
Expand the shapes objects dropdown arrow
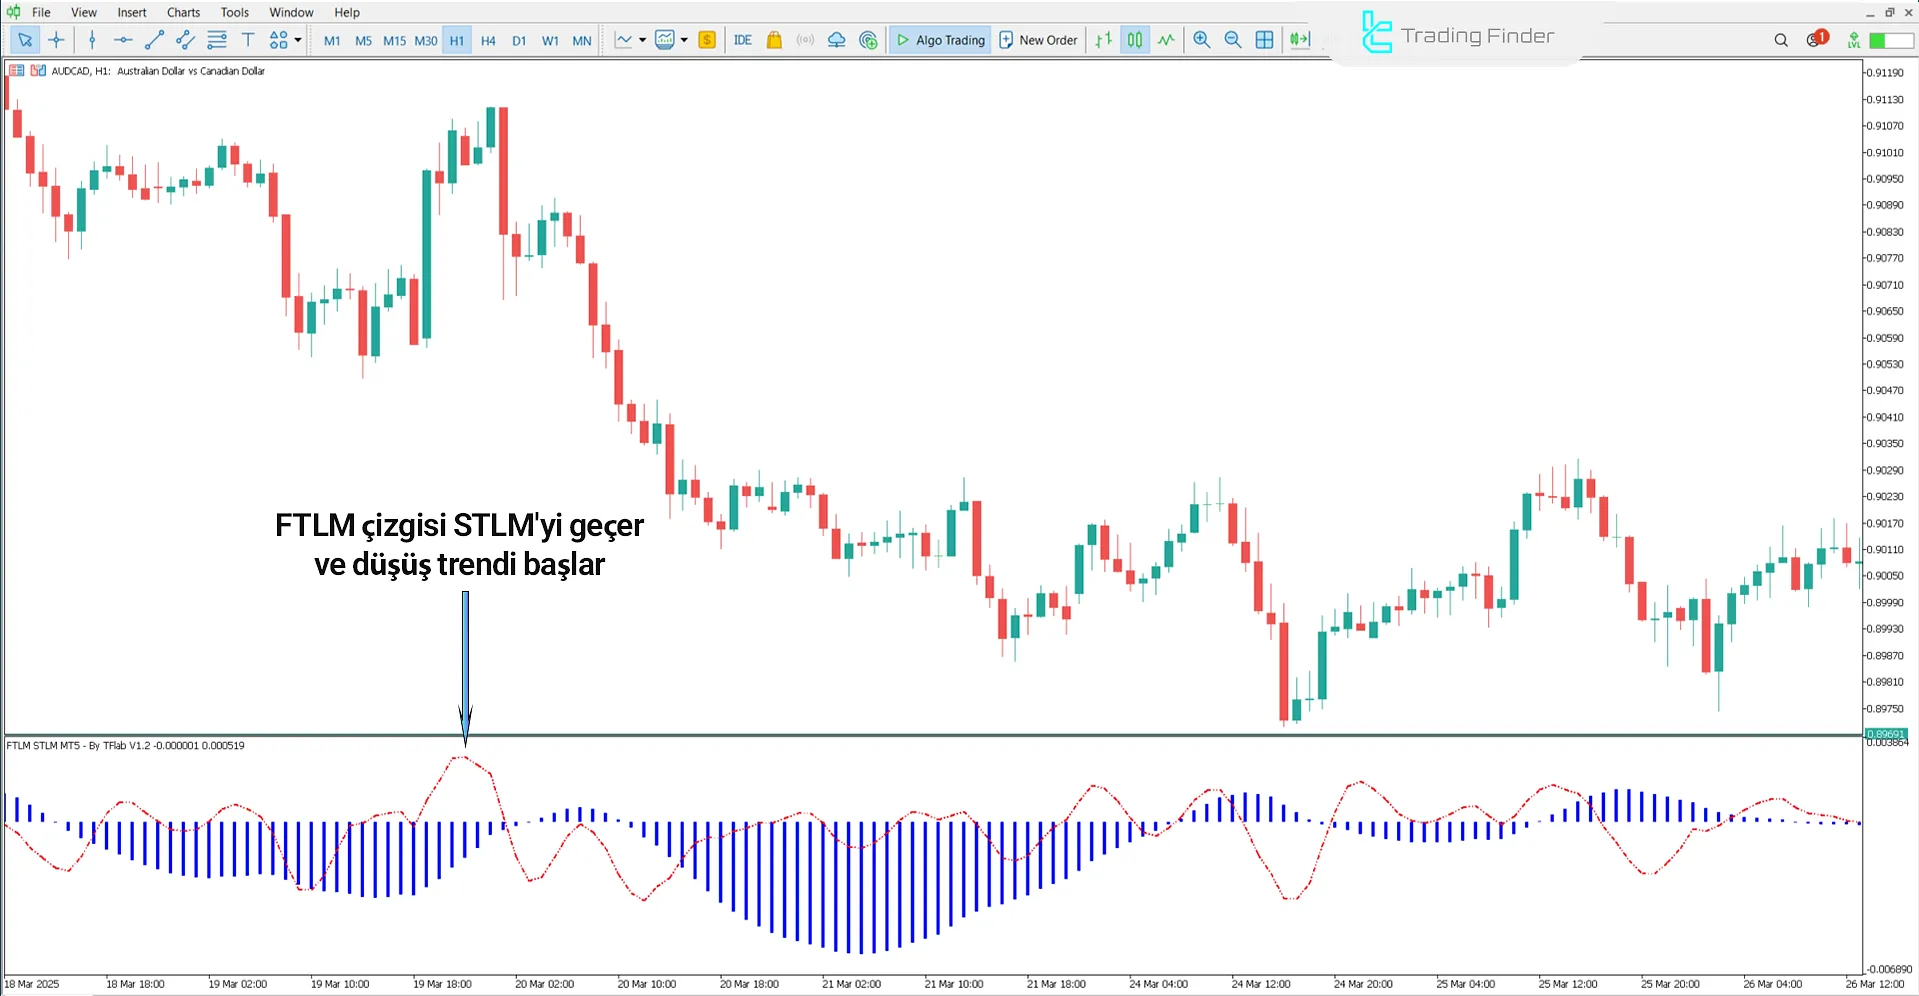click(x=298, y=40)
